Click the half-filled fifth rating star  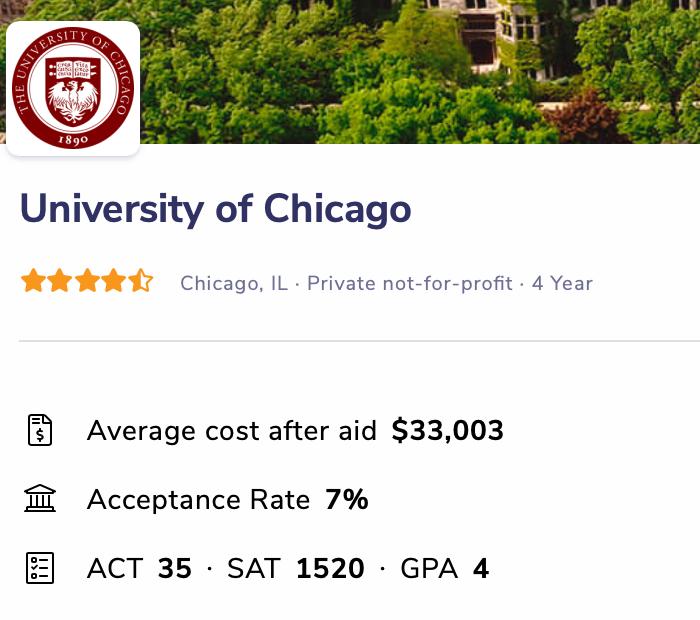point(141,282)
